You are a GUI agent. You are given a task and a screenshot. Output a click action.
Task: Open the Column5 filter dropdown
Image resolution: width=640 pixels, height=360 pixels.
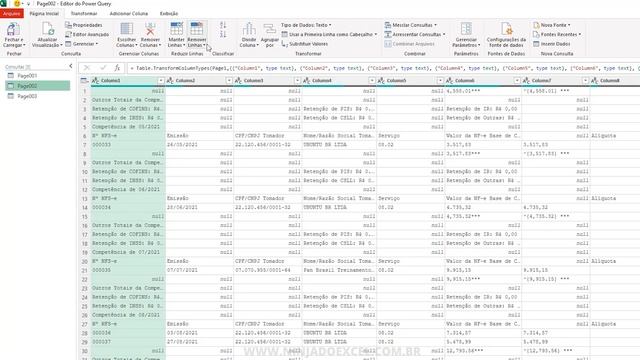(x=440, y=81)
